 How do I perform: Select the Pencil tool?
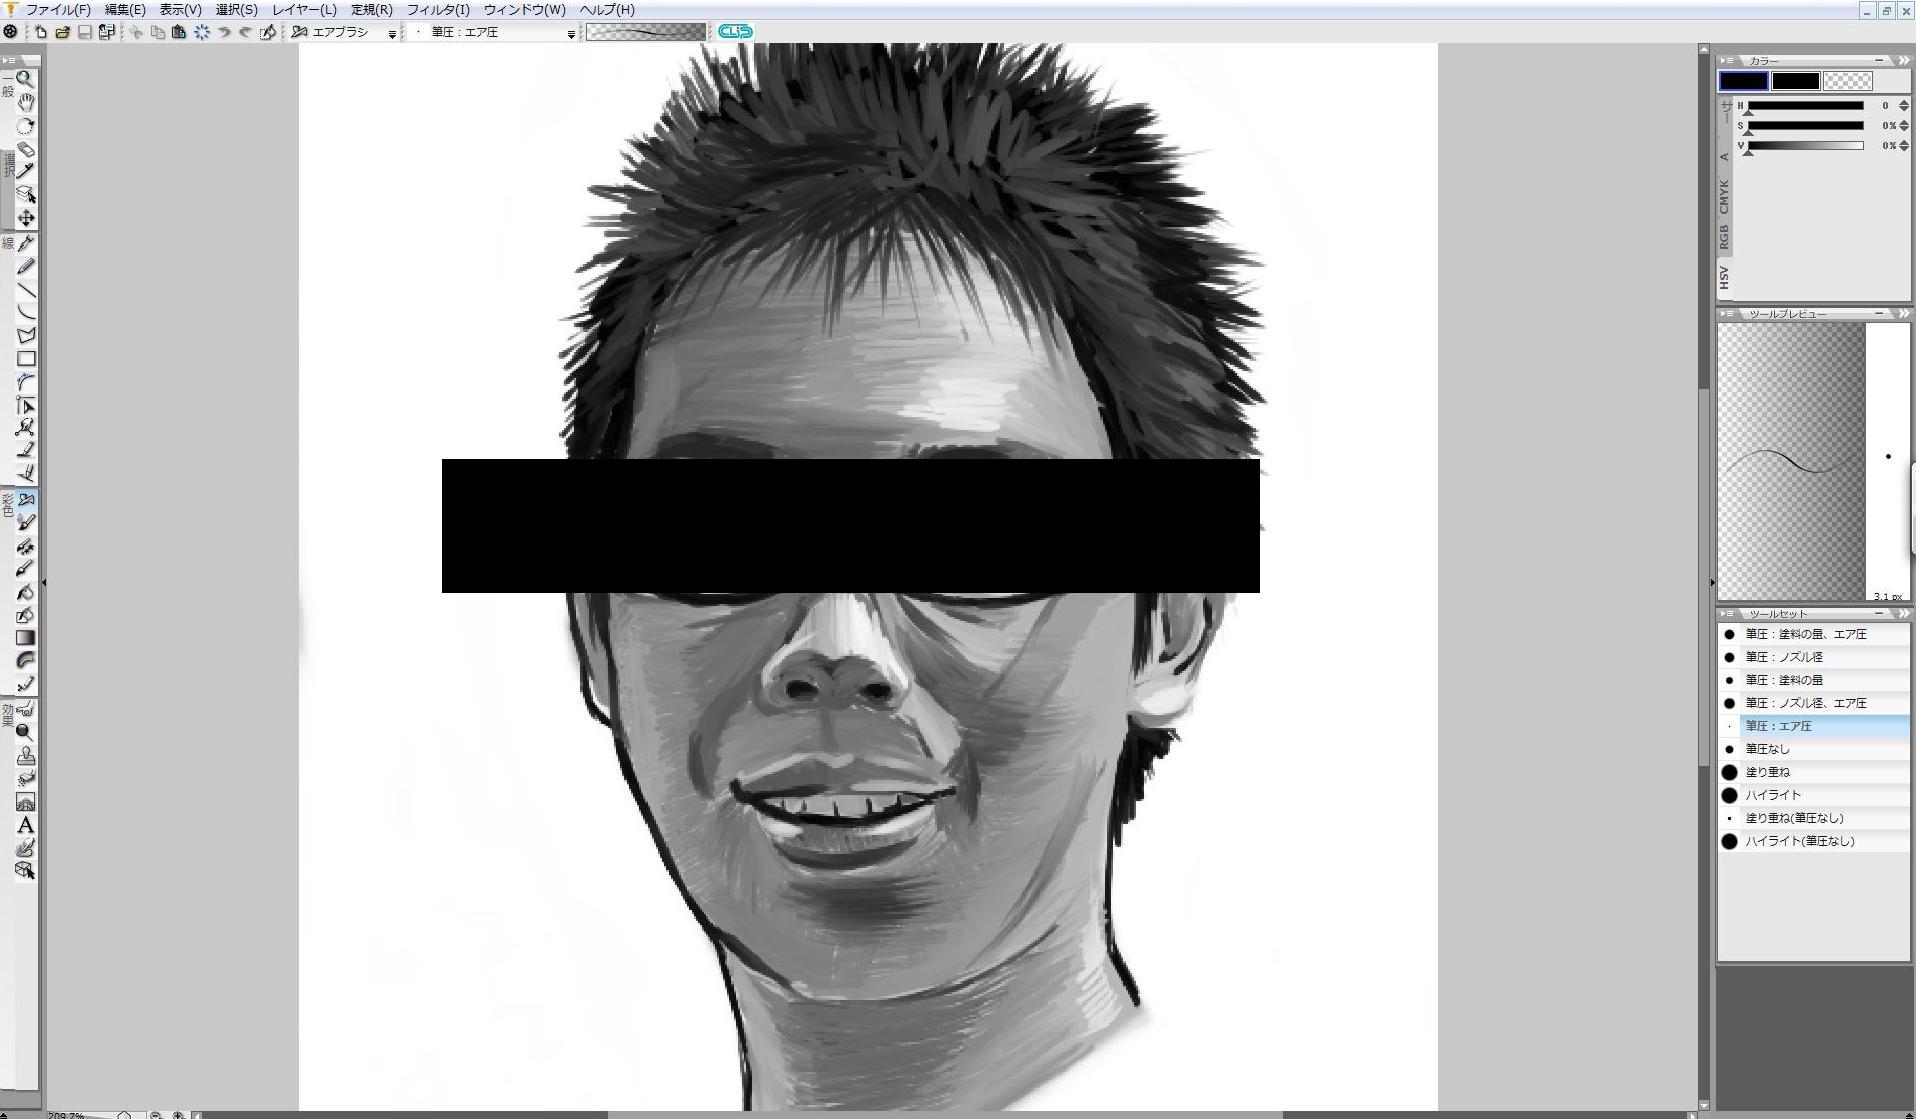(25, 266)
